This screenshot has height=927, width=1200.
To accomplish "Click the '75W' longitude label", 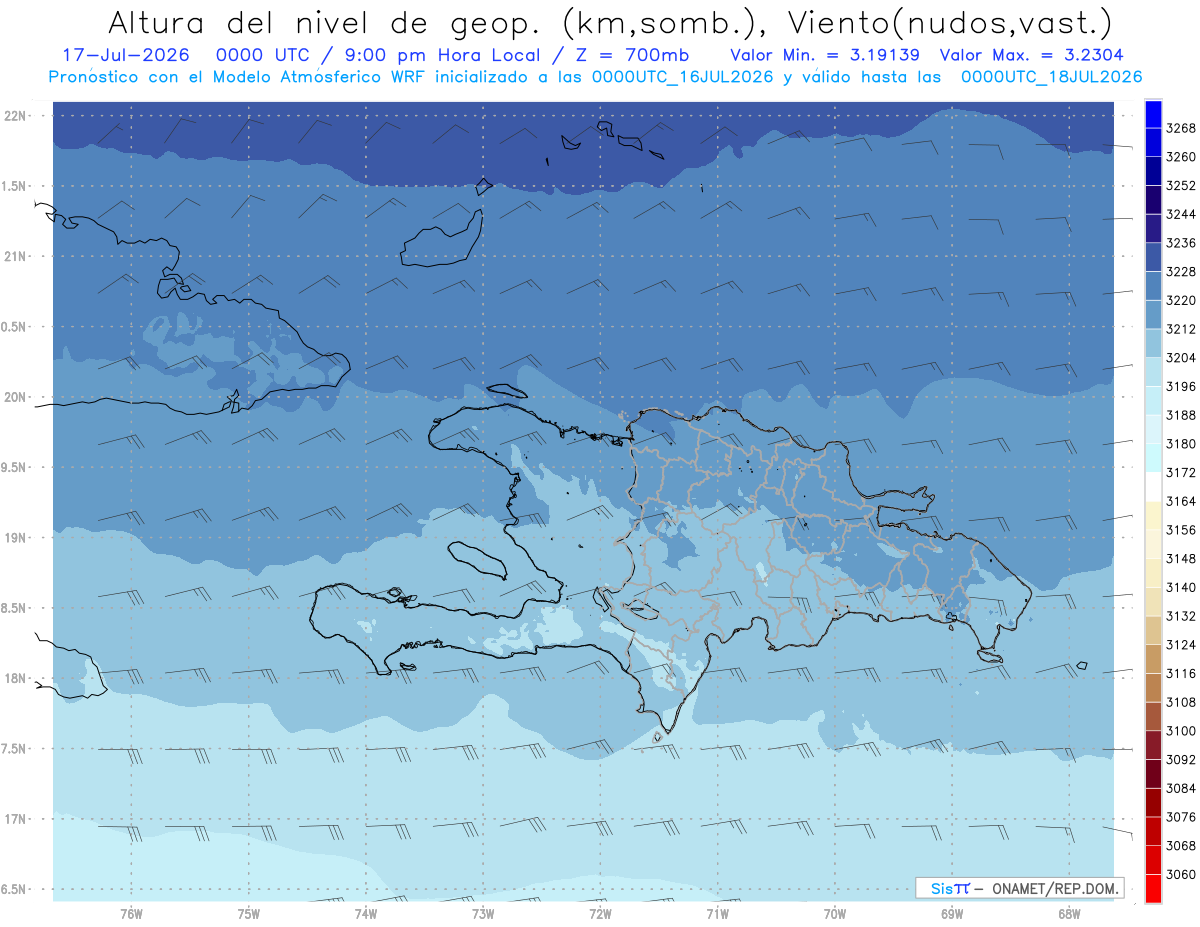I will [249, 914].
